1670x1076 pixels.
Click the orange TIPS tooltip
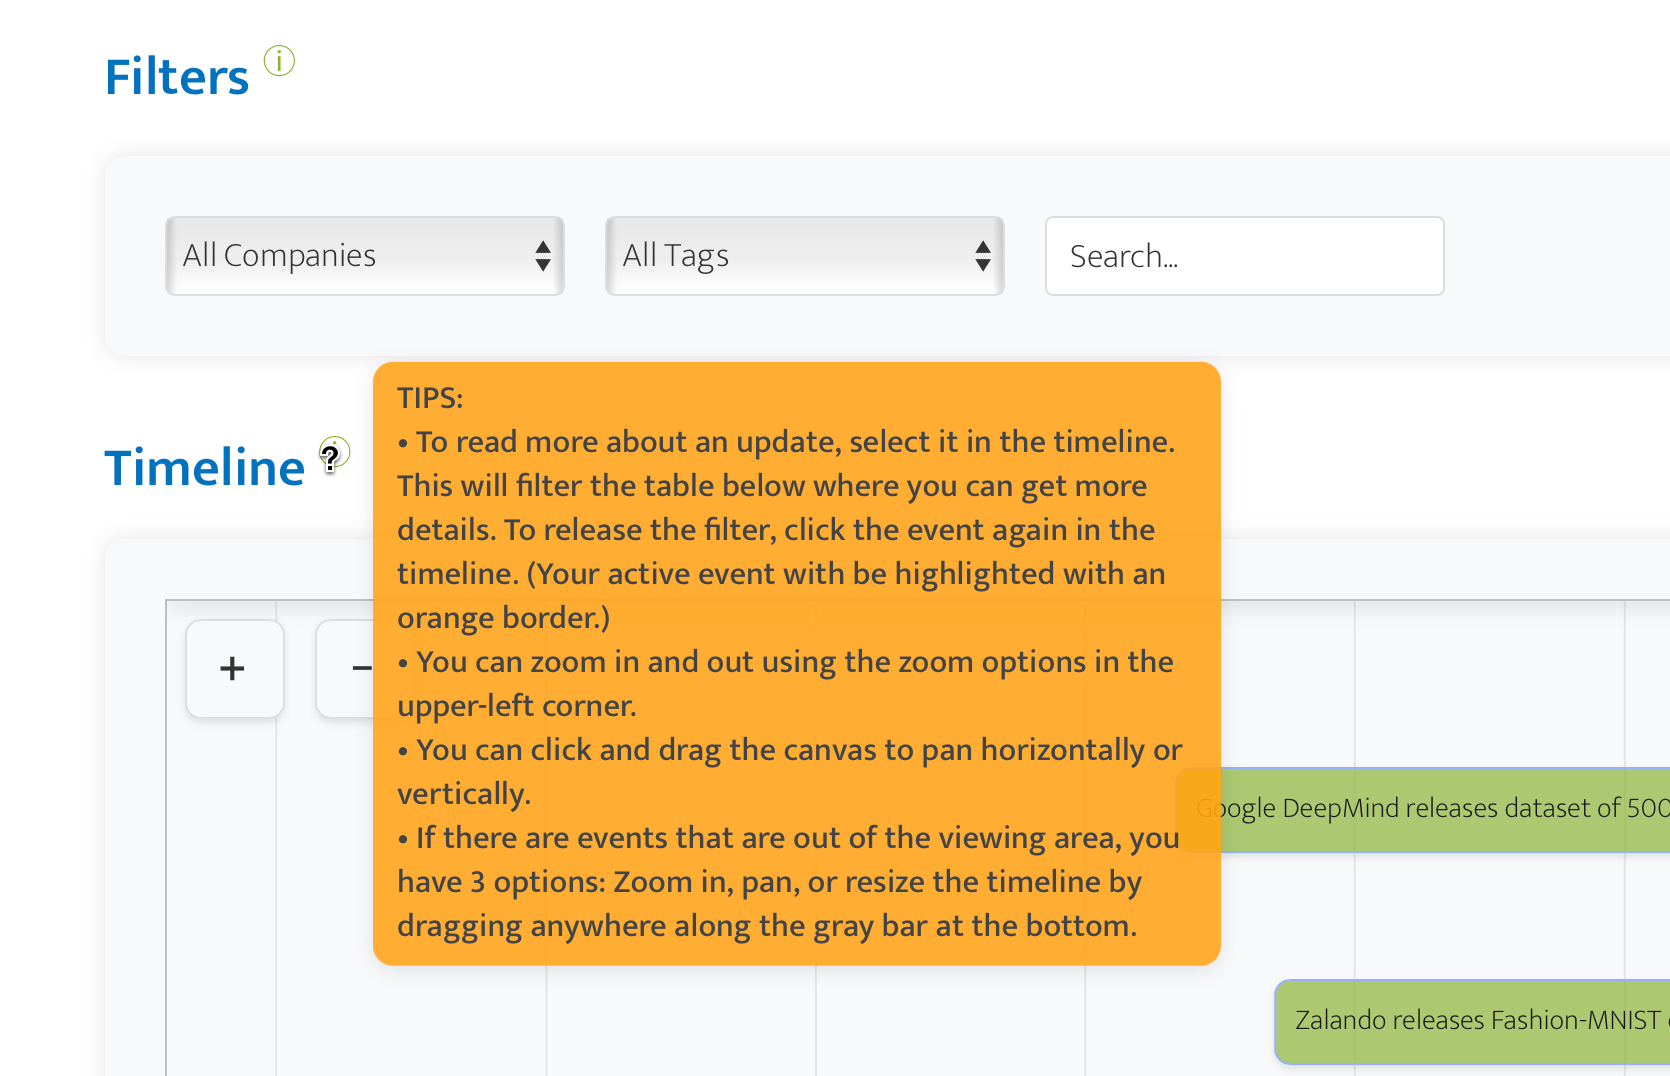point(797,663)
